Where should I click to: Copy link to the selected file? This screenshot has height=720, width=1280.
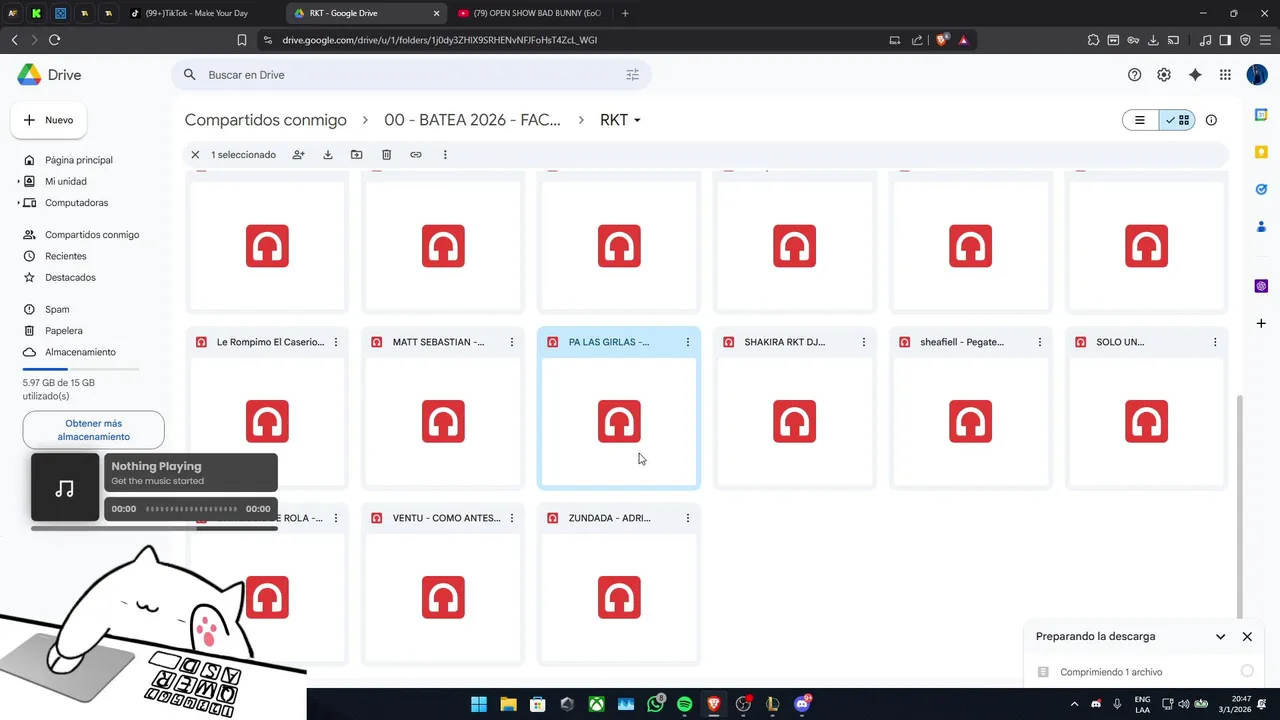click(x=416, y=155)
